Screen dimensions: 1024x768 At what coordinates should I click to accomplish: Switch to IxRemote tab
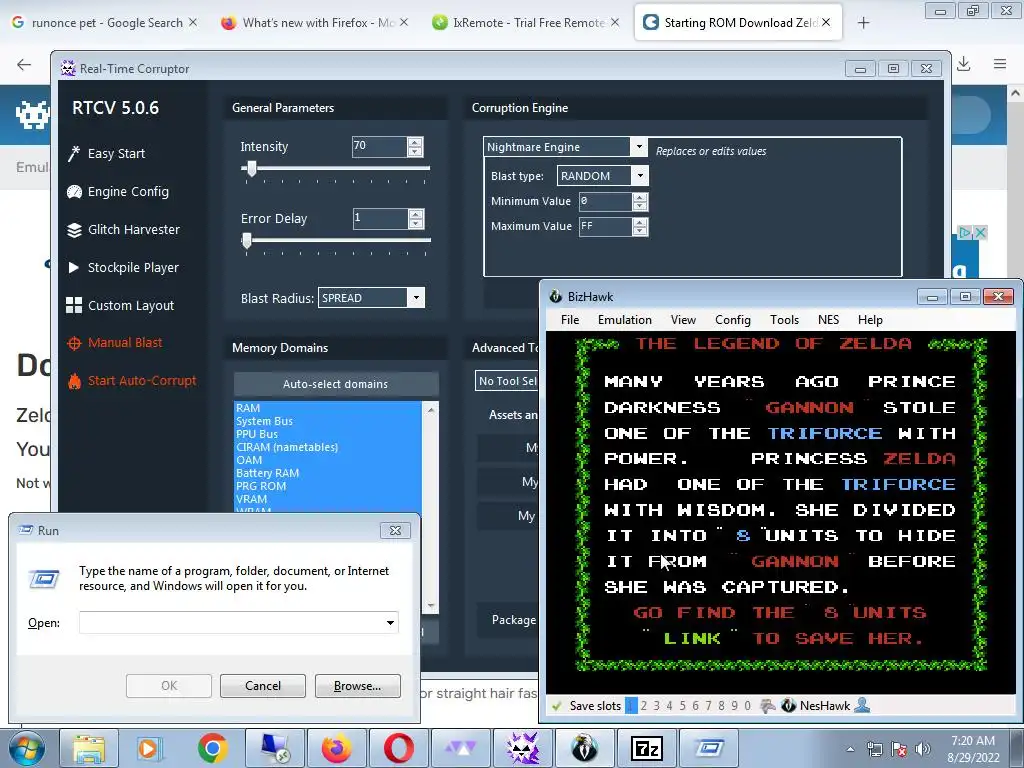tap(524, 23)
